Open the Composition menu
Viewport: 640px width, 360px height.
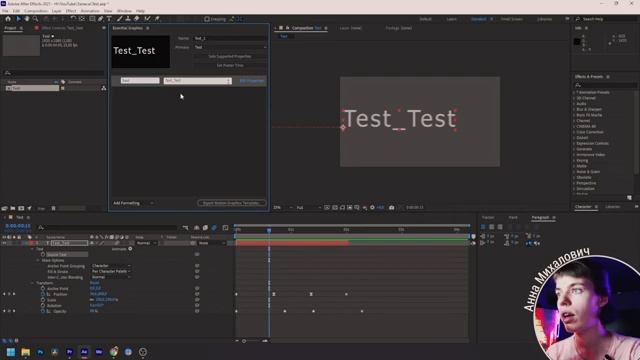pos(36,11)
